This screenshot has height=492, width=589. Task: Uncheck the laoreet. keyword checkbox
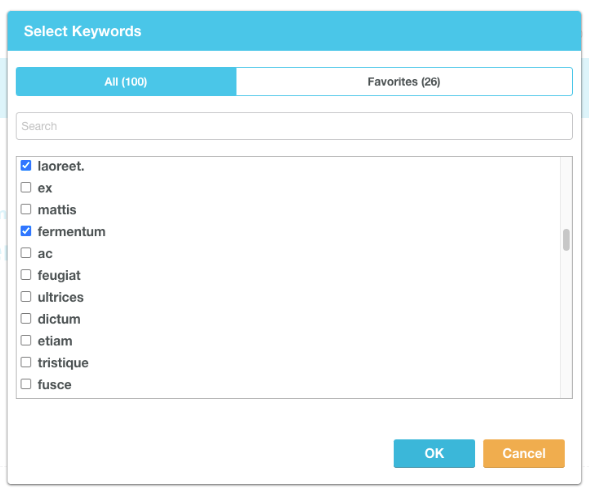[26, 165]
